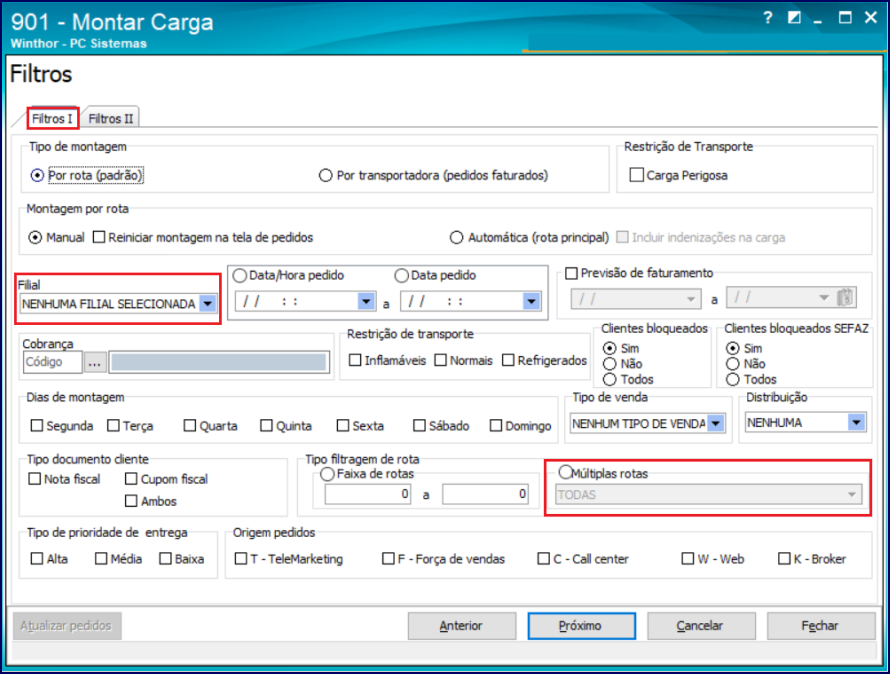890x674 pixels.
Task: Click the Fechar button
Action: (821, 626)
